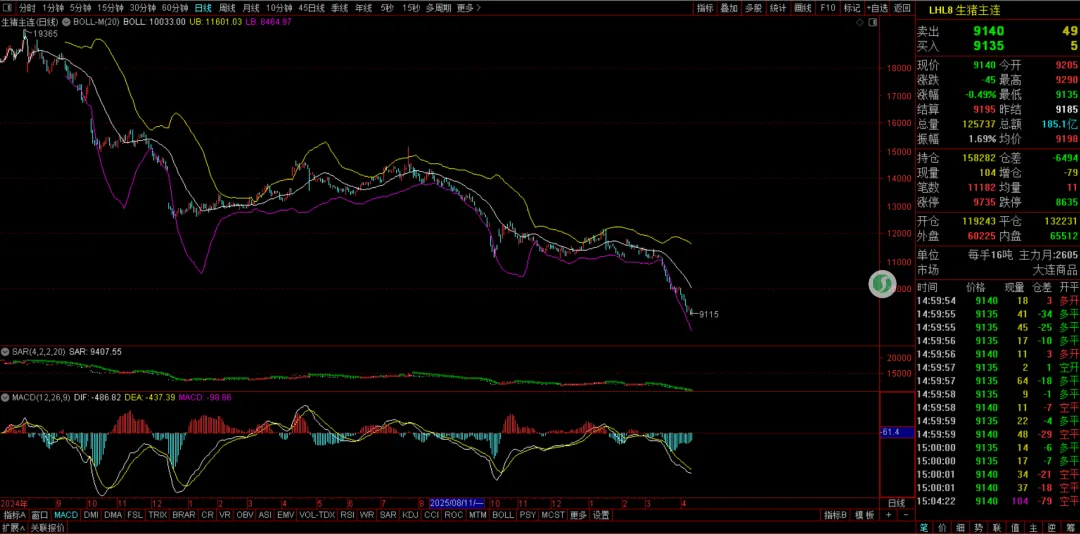Viewport: 1080px width, 535px height.
Task: Toggle the side panel icon beside diamond
Action: pyautogui.click(x=873, y=22)
